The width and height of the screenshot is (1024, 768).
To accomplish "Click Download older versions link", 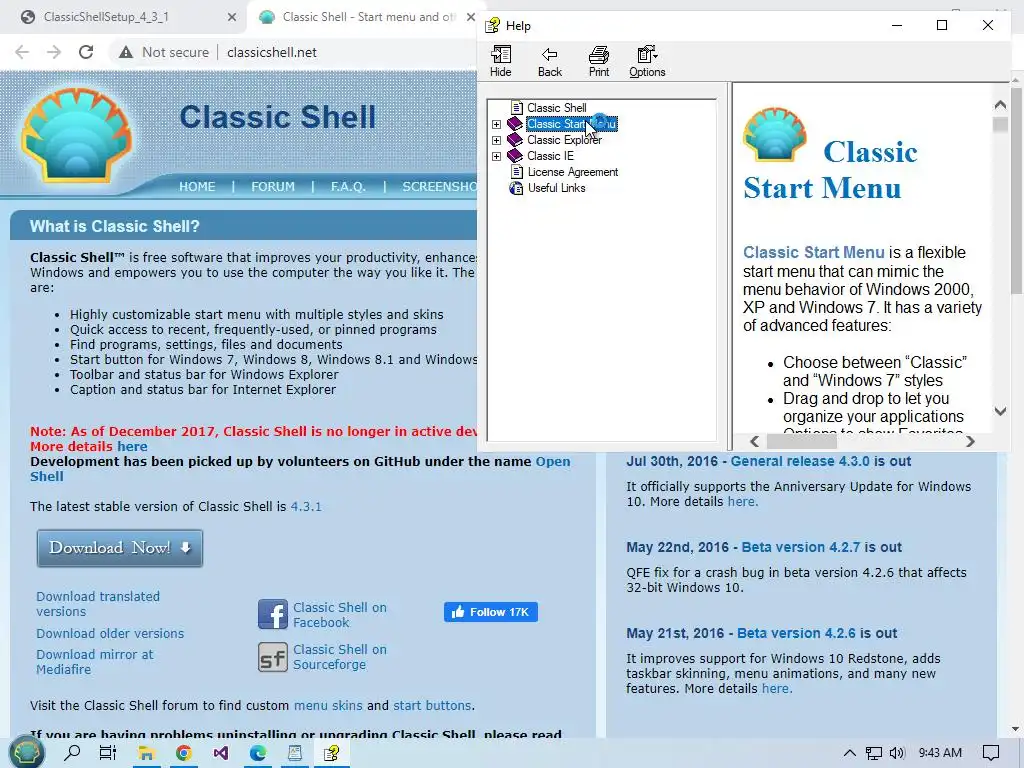I will [x=110, y=633].
